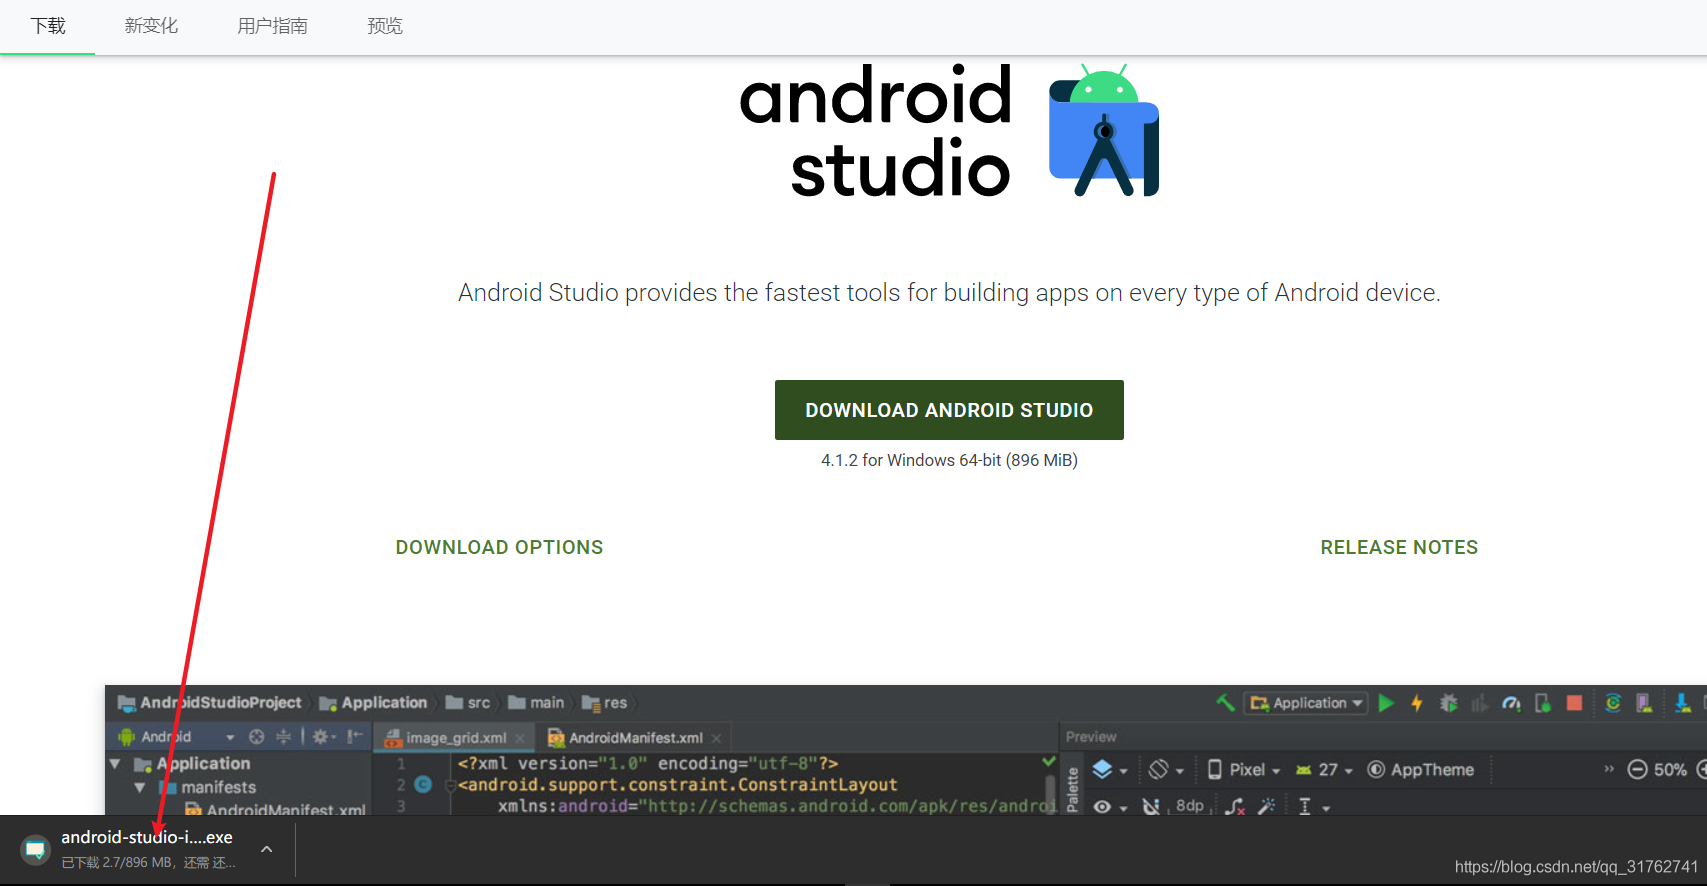This screenshot has width=1707, height=886.
Task: Open the design surface layers dropdown
Action: pos(1109,769)
